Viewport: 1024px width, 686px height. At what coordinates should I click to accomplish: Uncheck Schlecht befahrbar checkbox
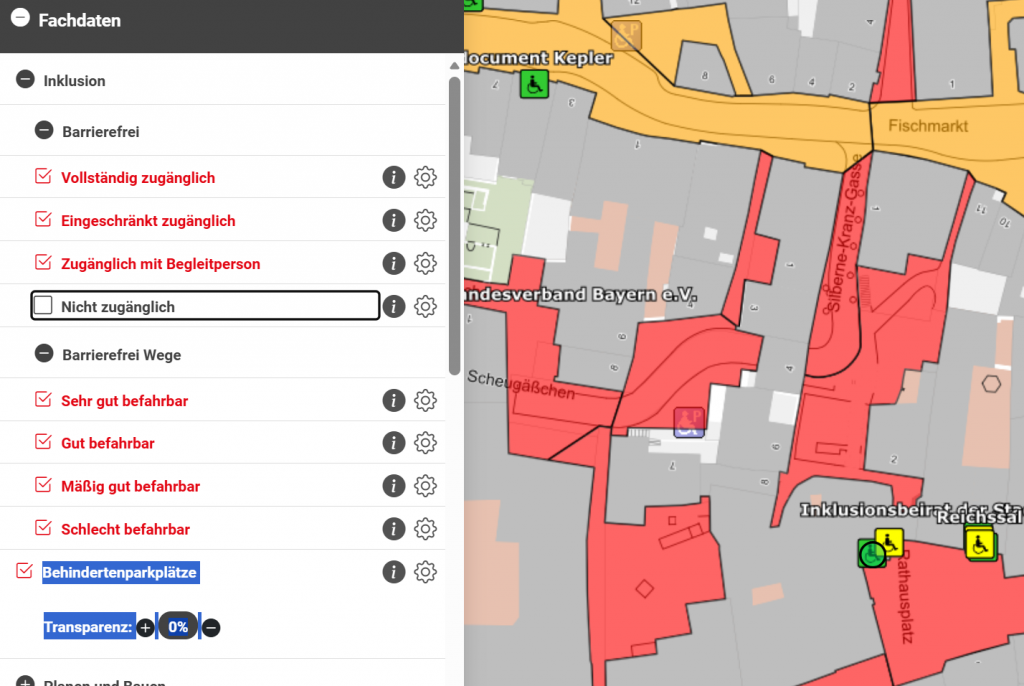tap(43, 528)
